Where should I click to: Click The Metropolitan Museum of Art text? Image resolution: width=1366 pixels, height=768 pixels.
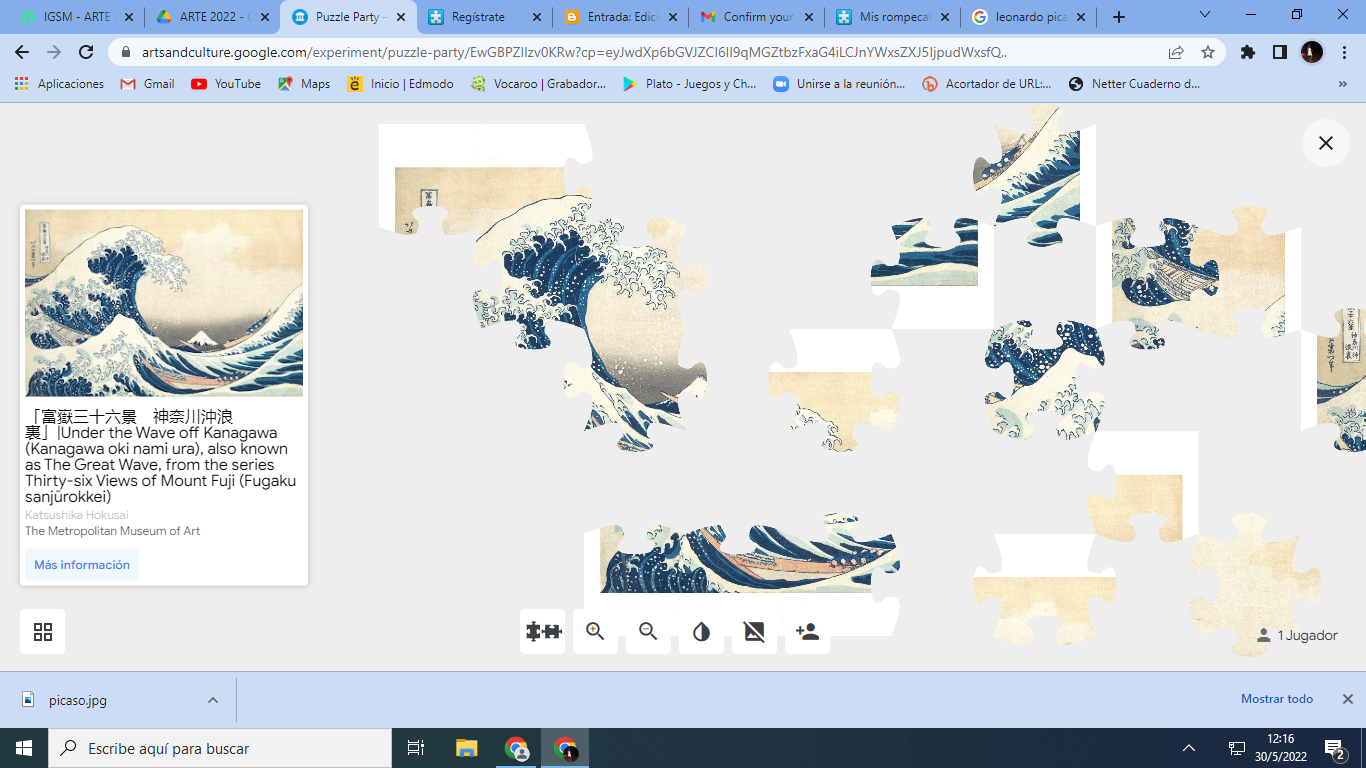[x=112, y=531]
